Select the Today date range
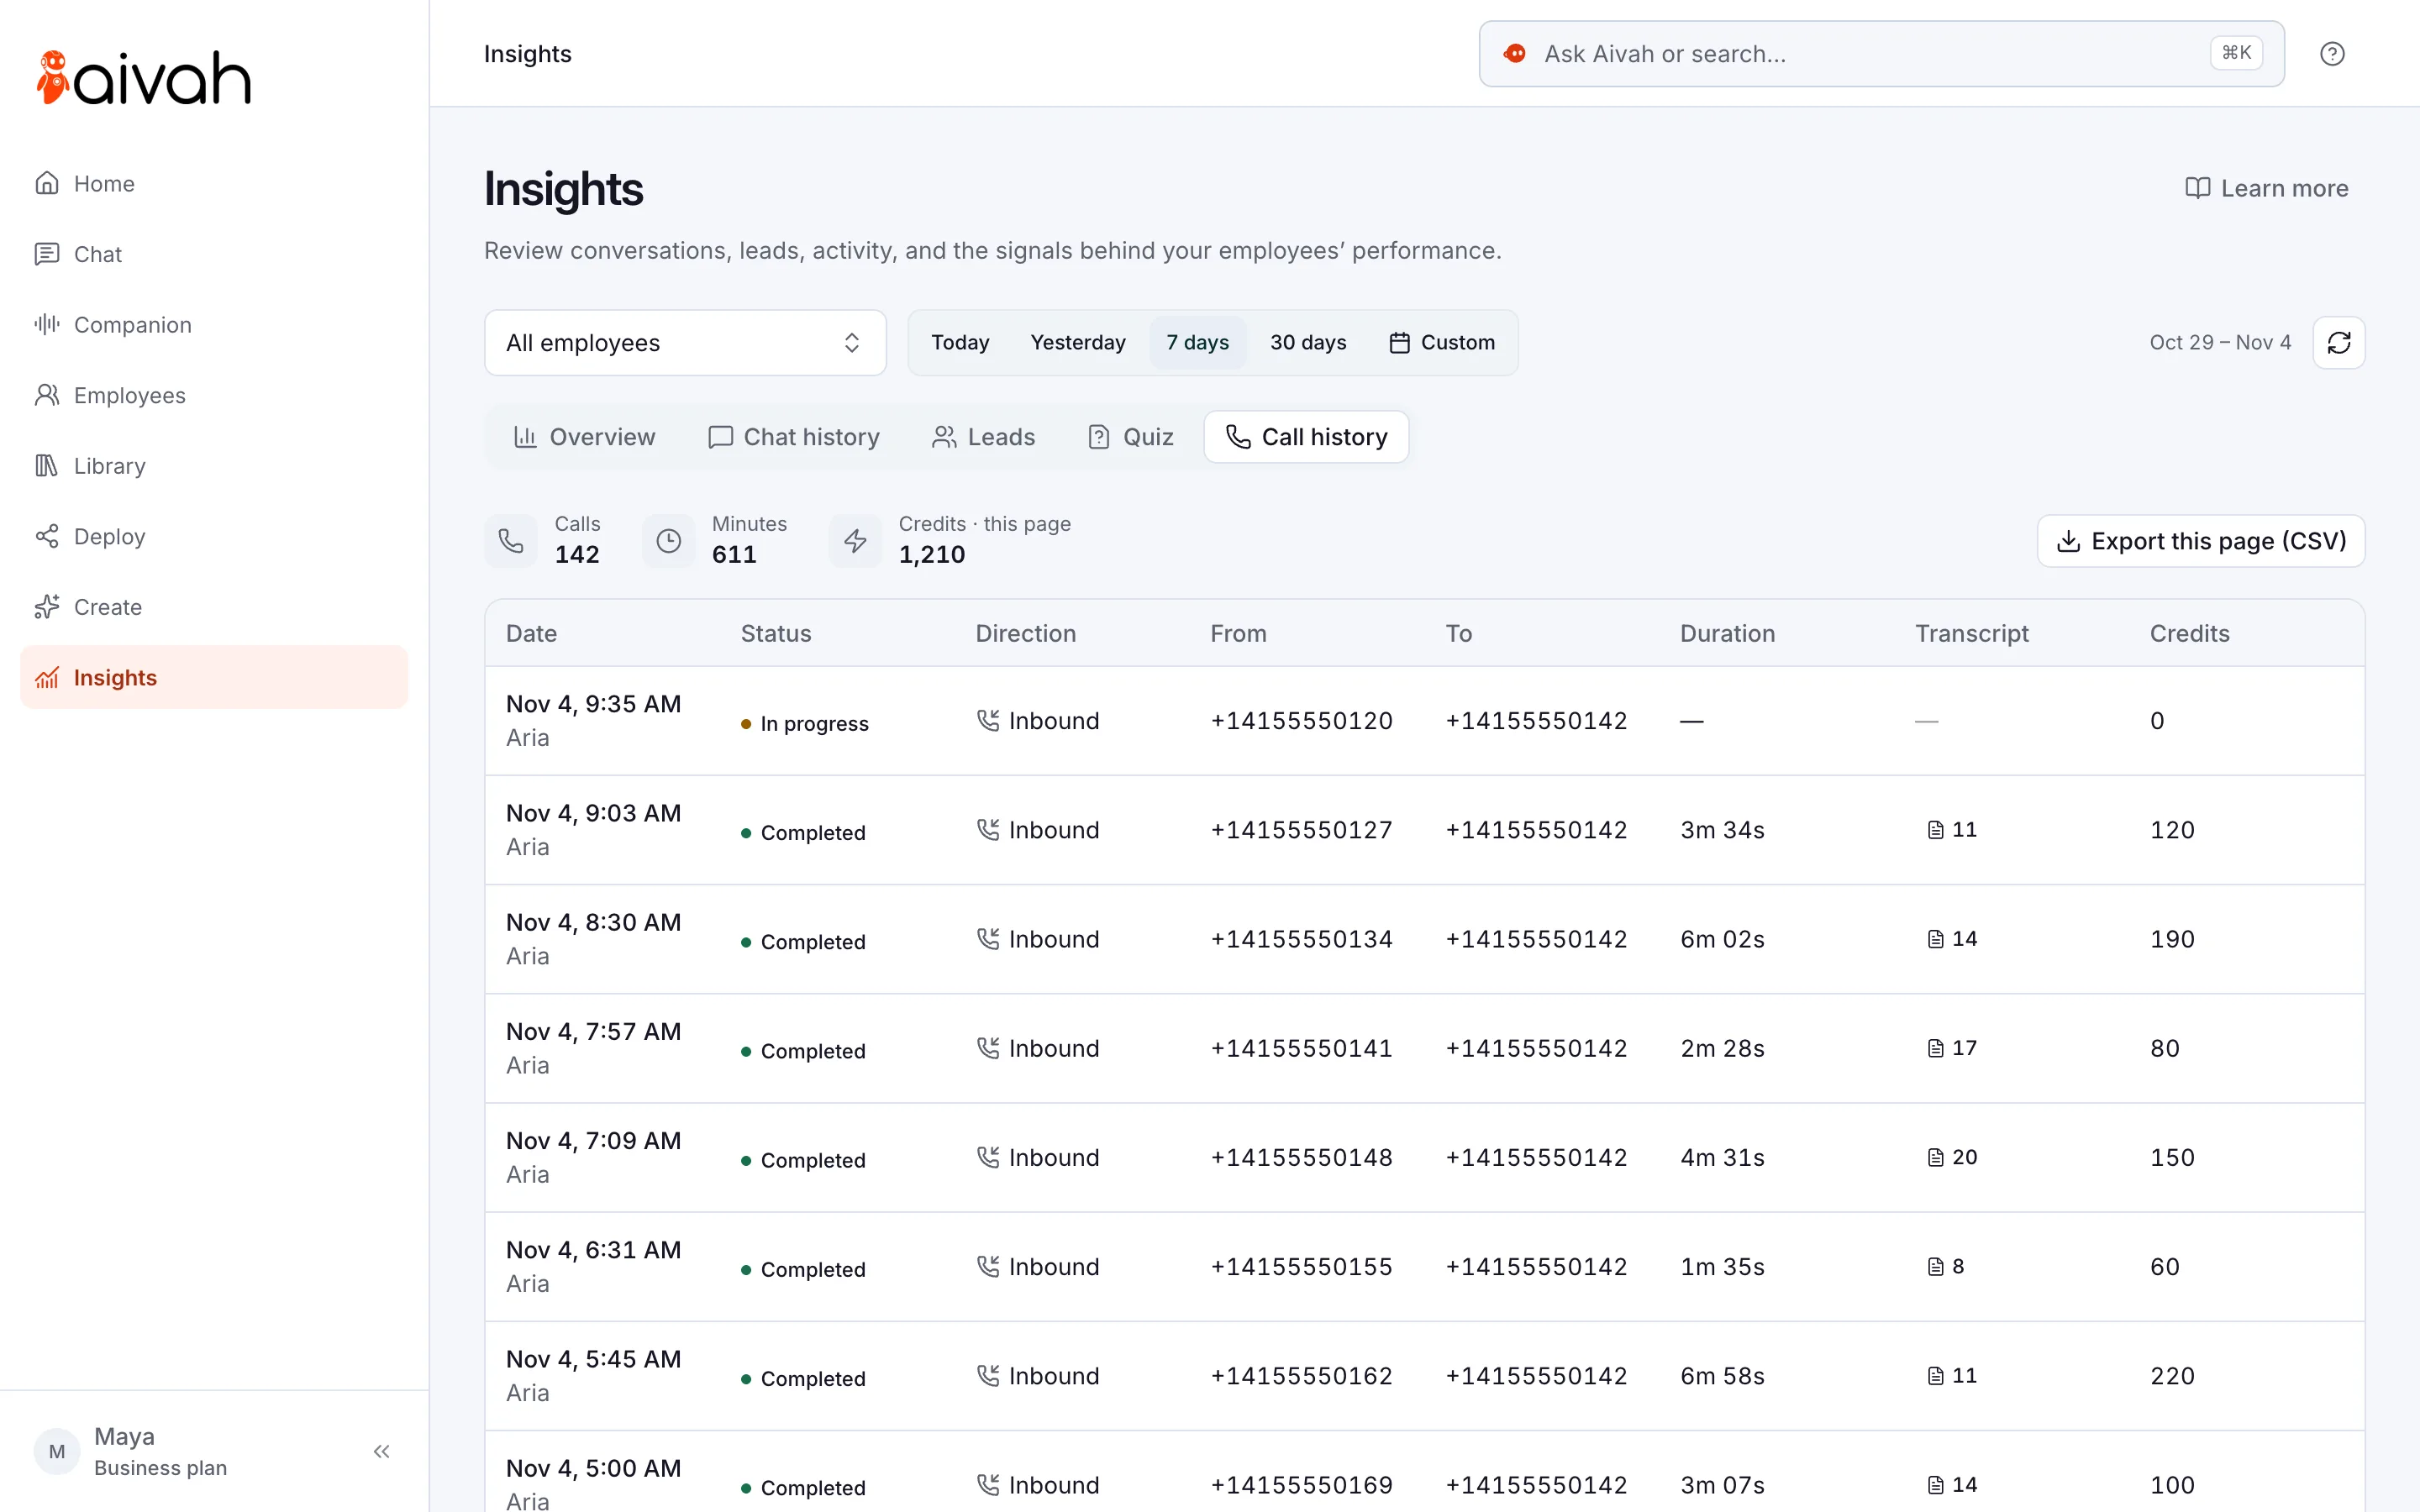Viewport: 2420px width, 1512px height. tap(960, 343)
